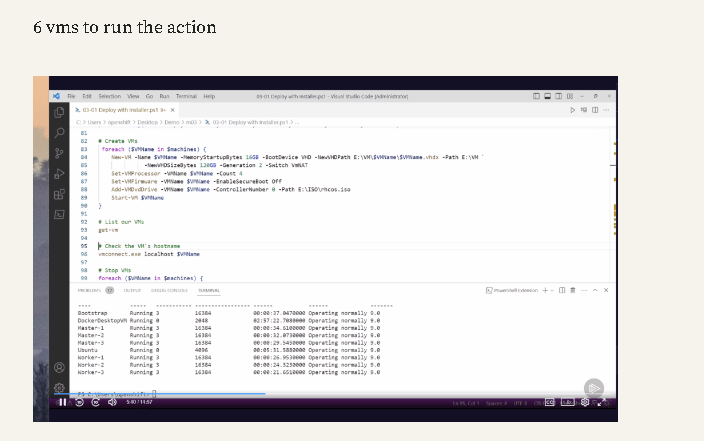
Task: Maximize the panel with the chevron up
Action: click(x=595, y=291)
